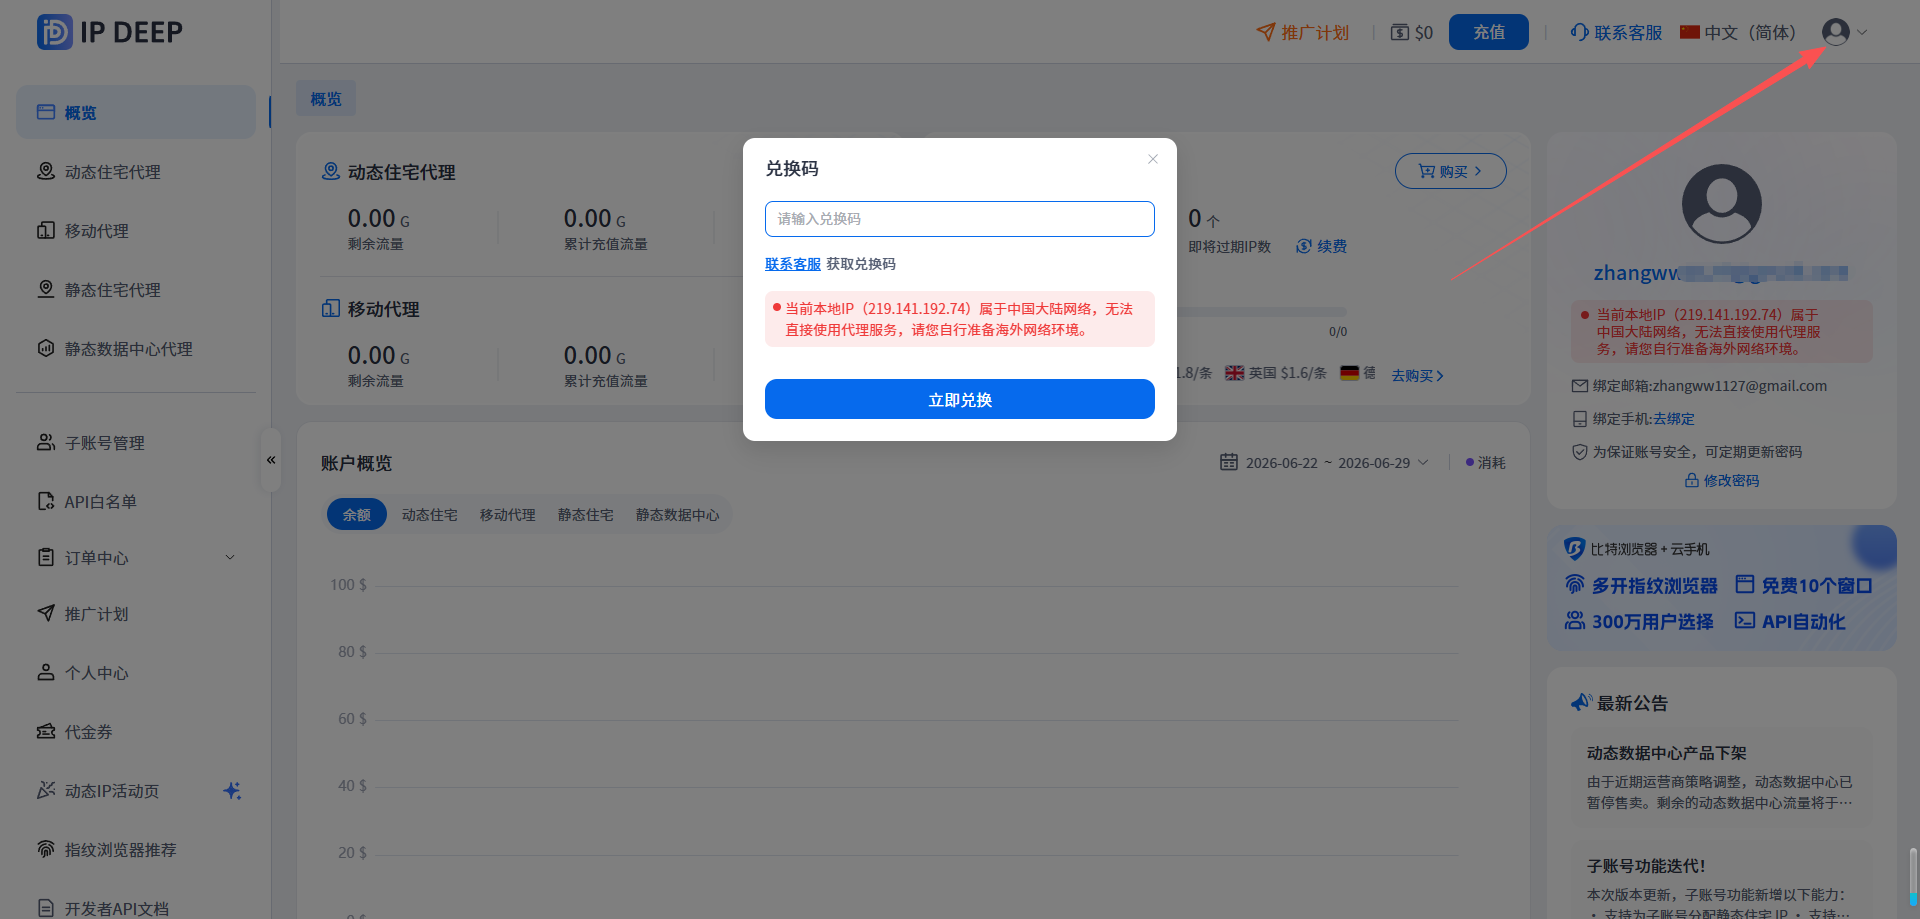Select the 动态住宅 tab

click(x=430, y=515)
